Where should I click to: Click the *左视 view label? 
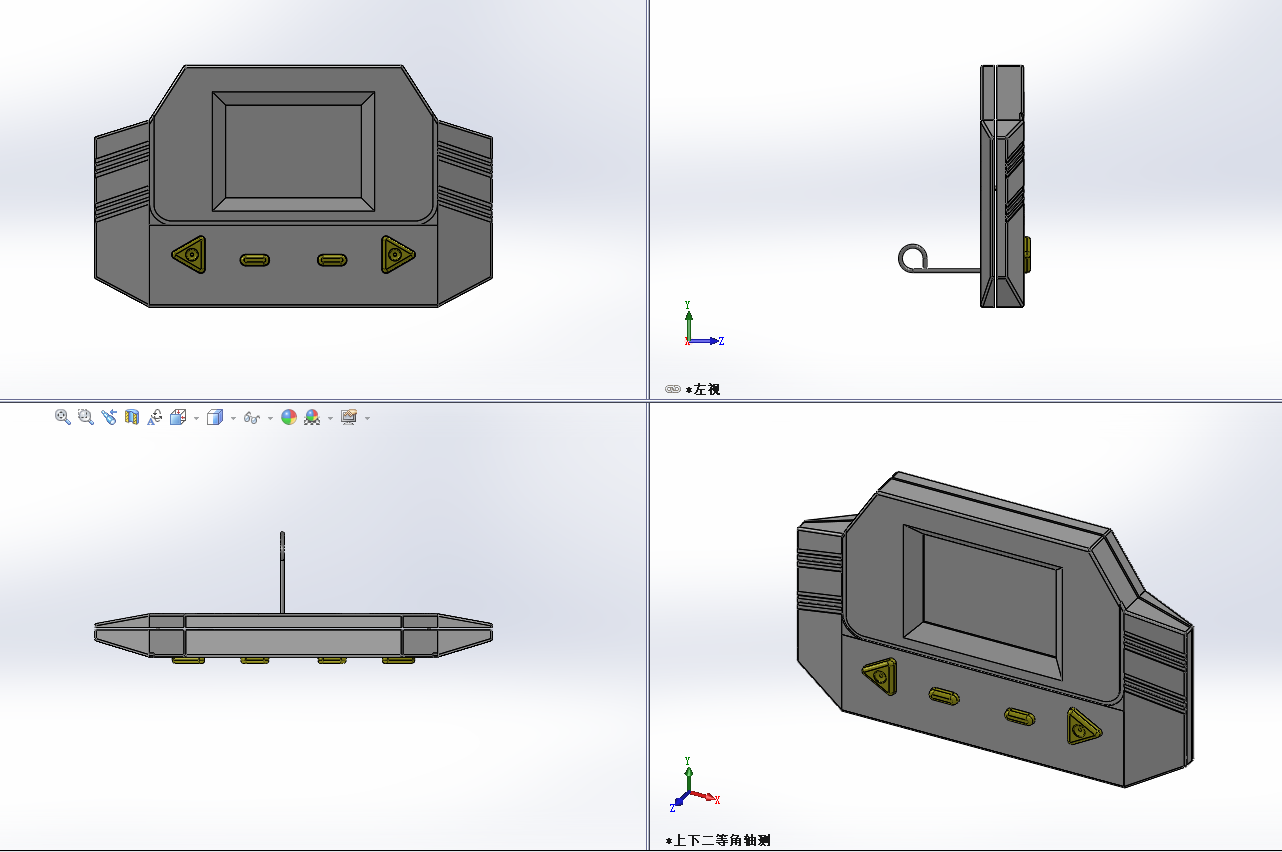pyautogui.click(x=702, y=389)
